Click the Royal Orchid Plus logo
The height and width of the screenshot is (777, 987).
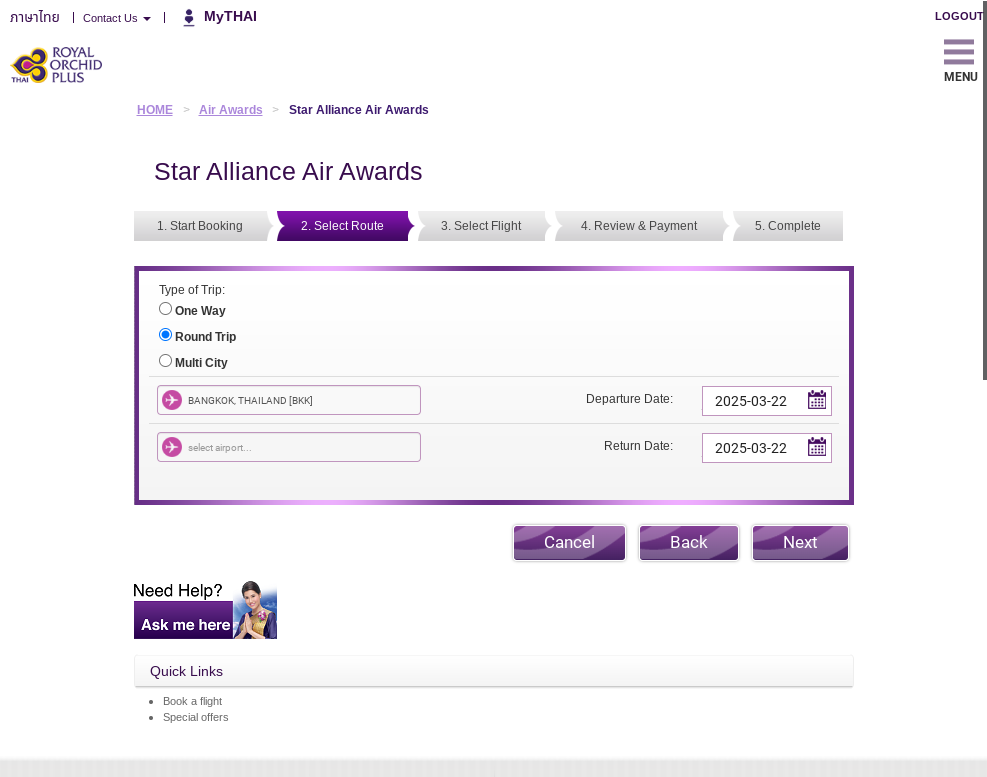click(56, 65)
